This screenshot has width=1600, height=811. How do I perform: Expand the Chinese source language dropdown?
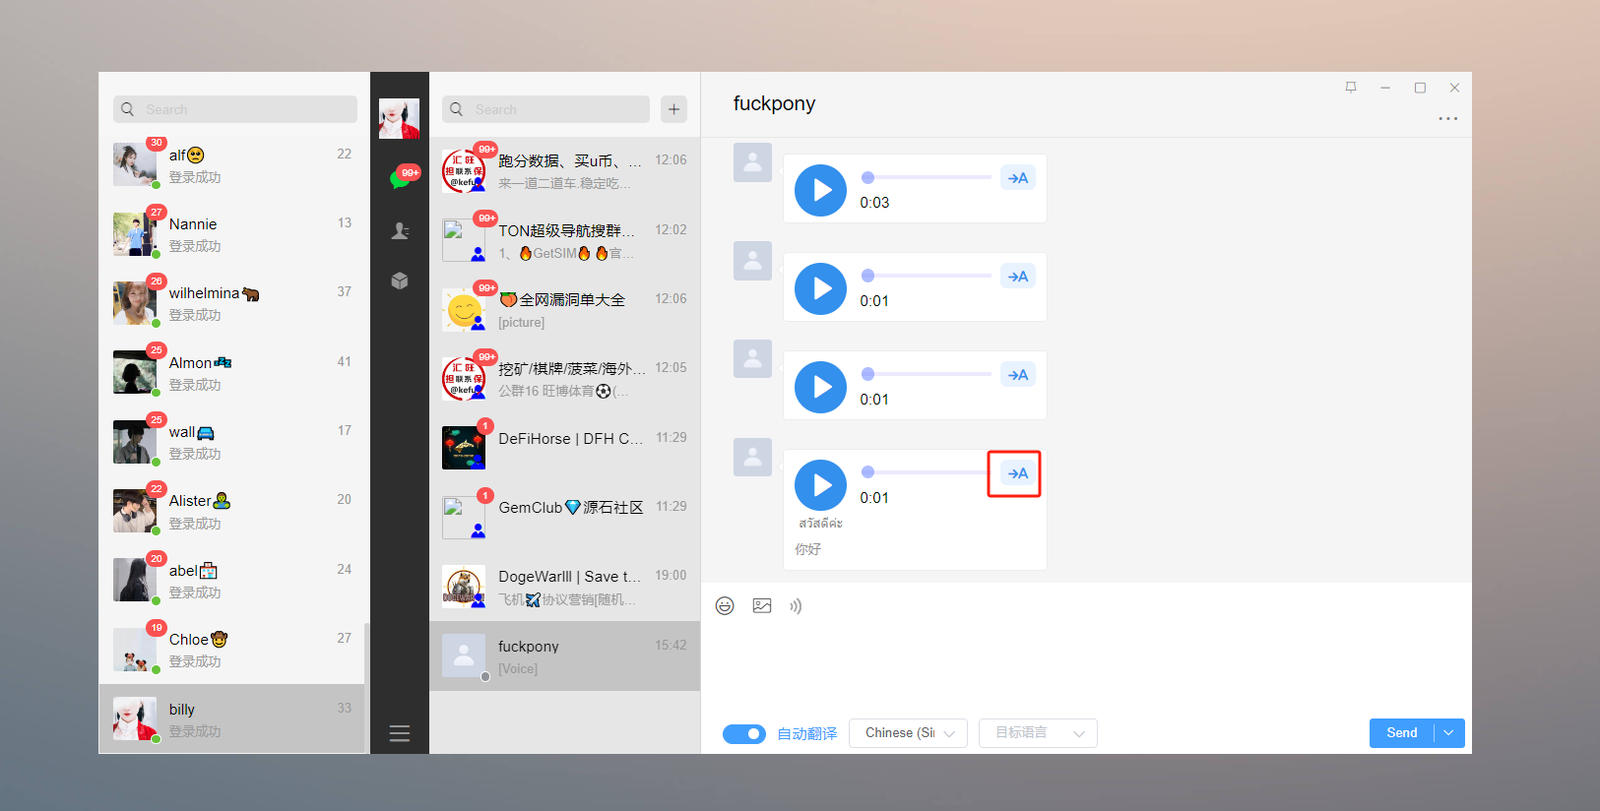pyautogui.click(x=908, y=733)
